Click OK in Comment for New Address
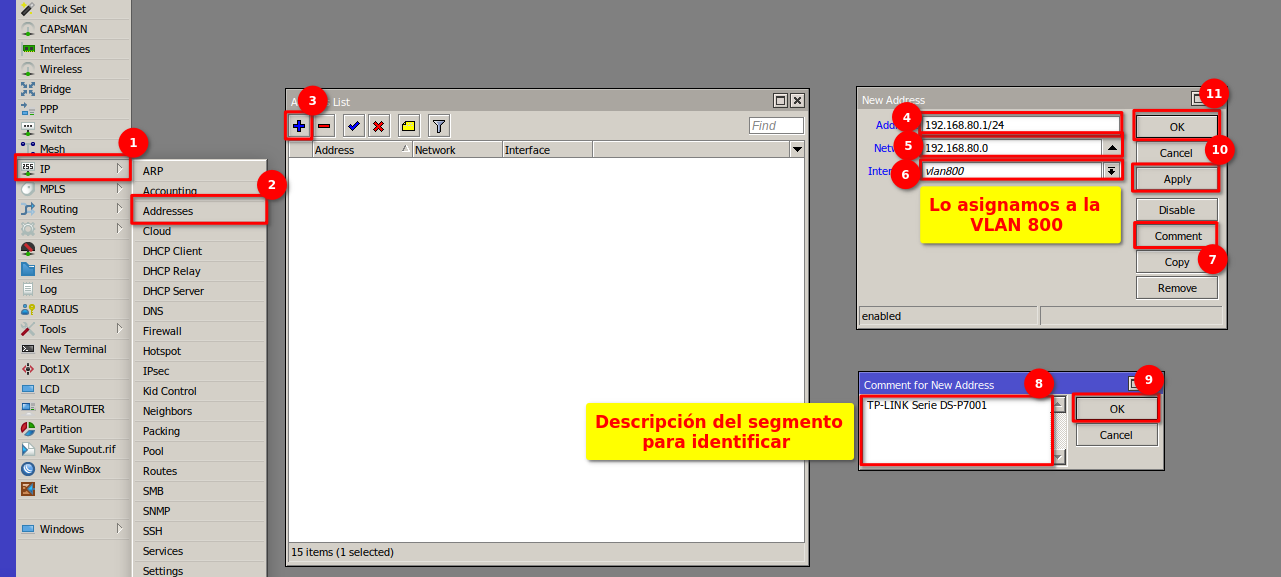 point(1116,409)
